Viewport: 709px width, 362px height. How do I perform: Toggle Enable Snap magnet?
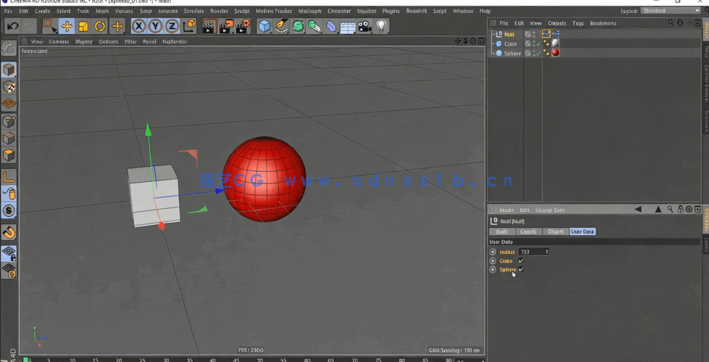9,232
